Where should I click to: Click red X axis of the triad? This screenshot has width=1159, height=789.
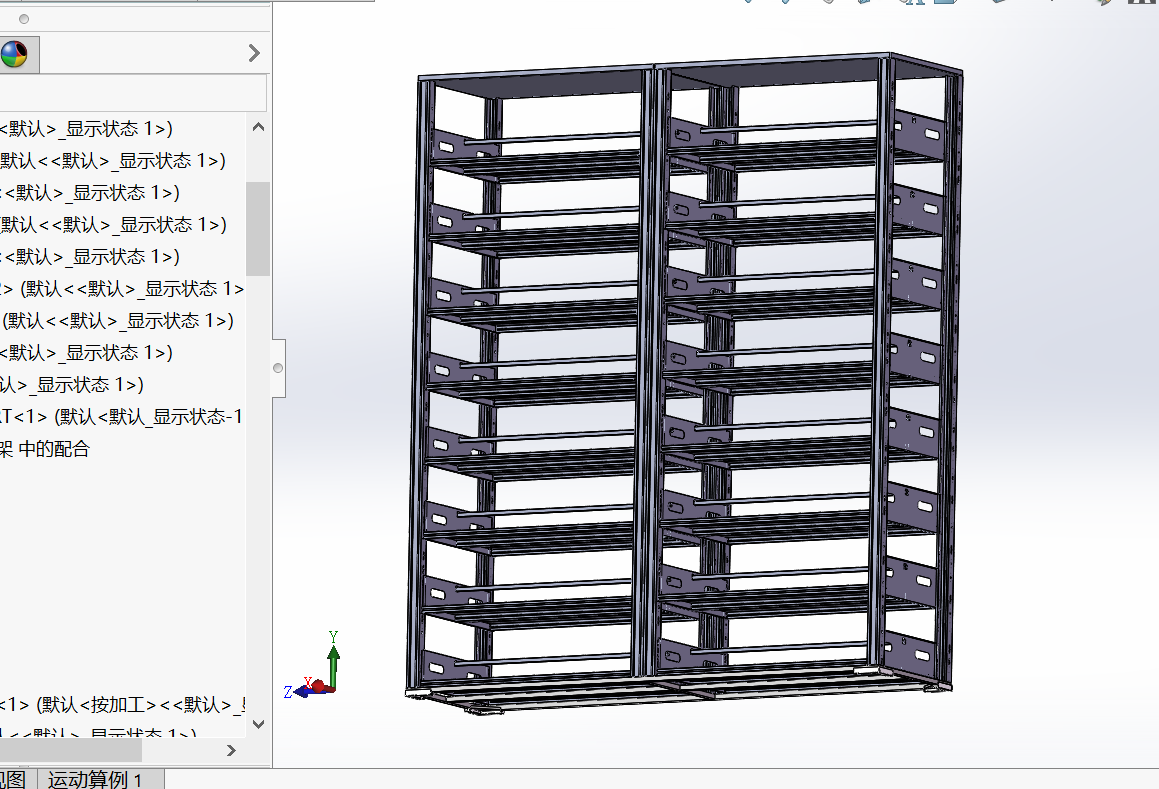[x=319, y=687]
